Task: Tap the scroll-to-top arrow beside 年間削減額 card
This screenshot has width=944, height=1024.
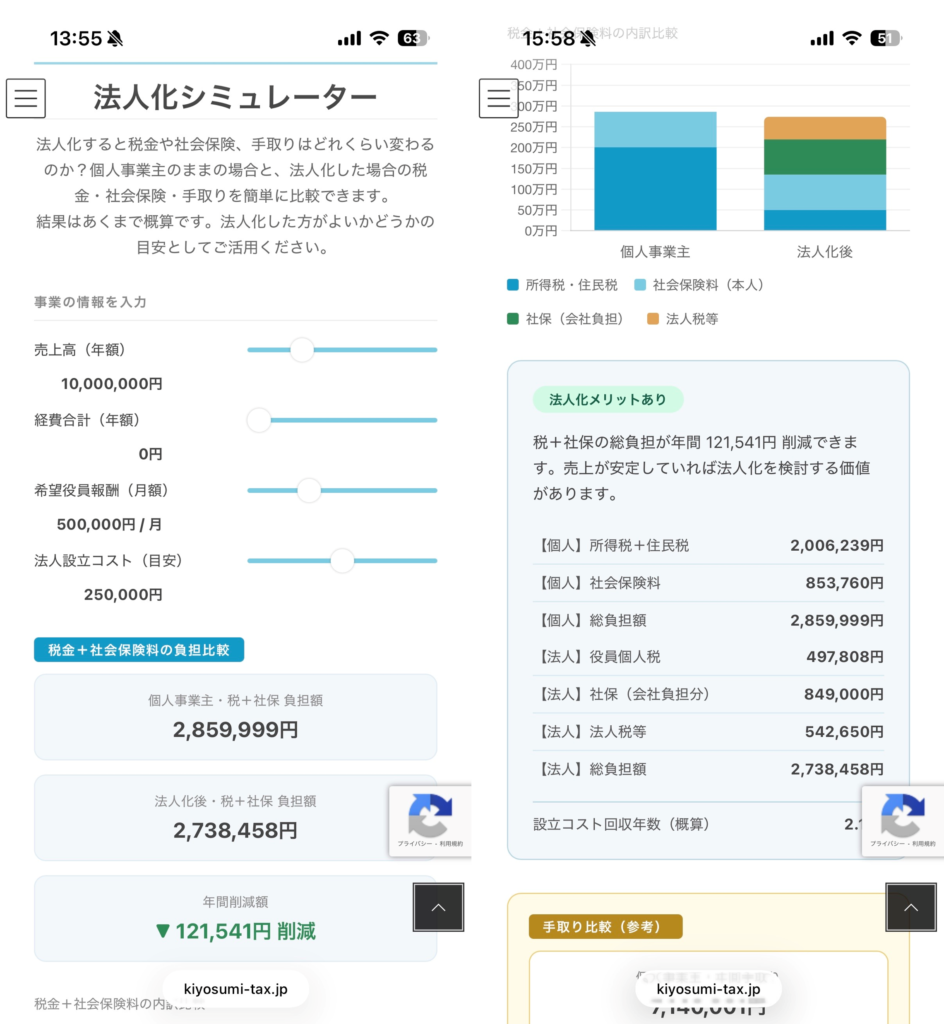Action: click(x=438, y=907)
